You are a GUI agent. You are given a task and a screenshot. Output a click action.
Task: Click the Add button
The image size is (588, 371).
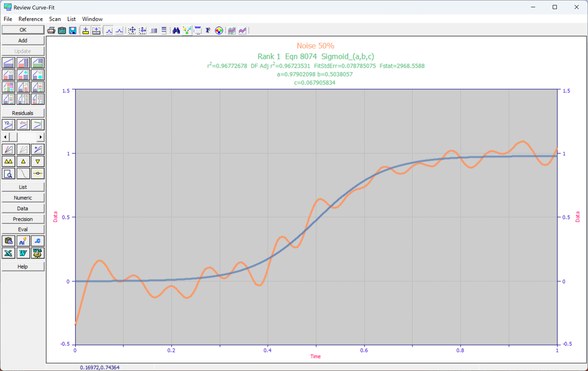coord(23,40)
